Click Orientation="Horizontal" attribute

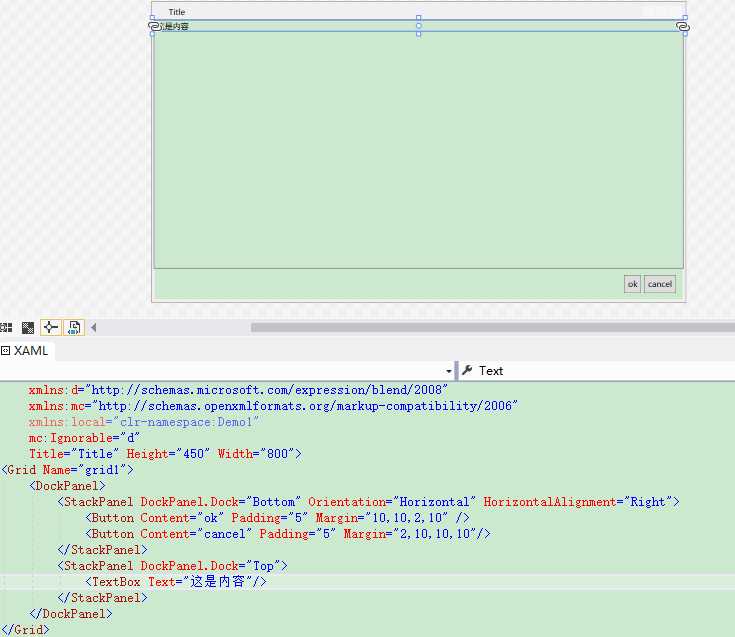pyautogui.click(x=392, y=502)
